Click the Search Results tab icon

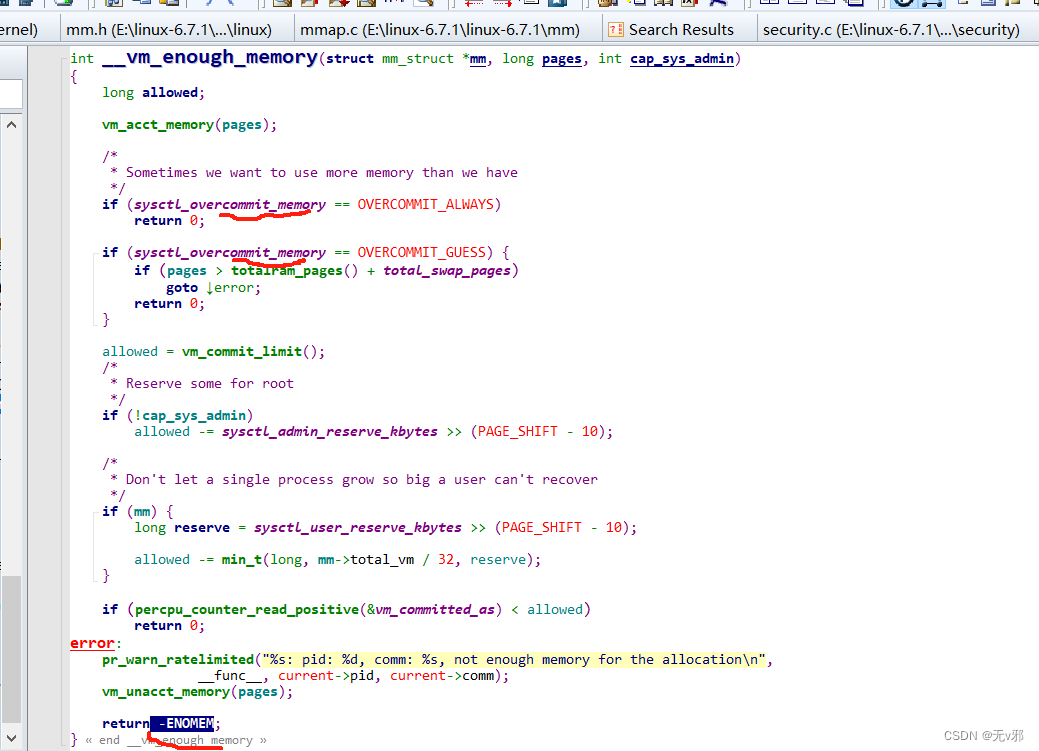pos(616,30)
